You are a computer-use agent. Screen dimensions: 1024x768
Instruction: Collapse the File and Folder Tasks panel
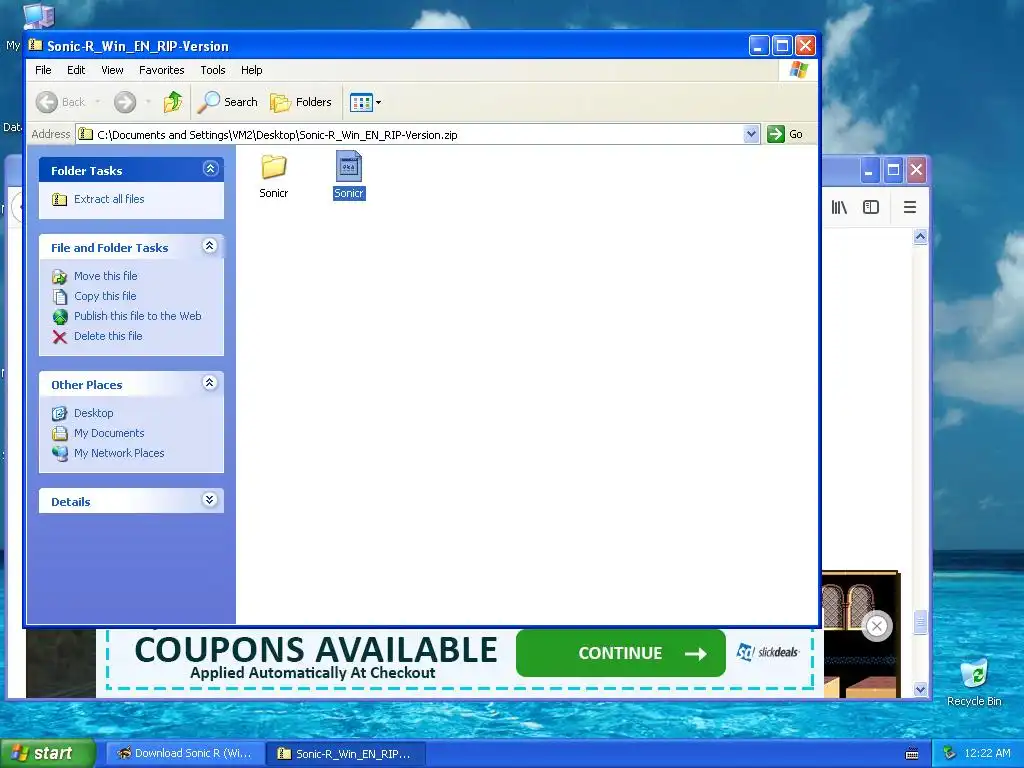pyautogui.click(x=210, y=246)
